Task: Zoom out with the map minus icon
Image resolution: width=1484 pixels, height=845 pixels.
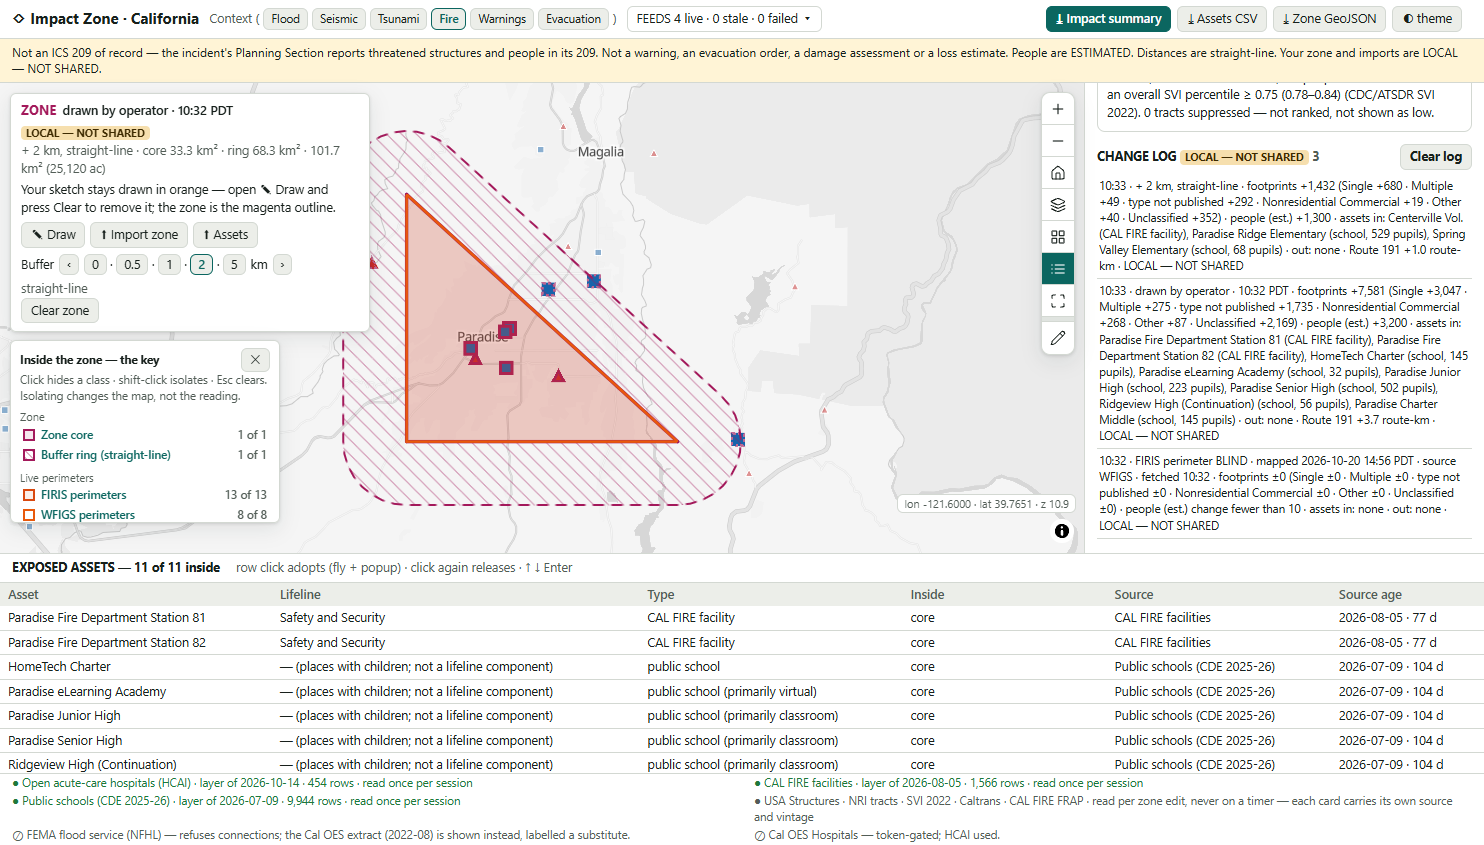Action: tap(1058, 141)
